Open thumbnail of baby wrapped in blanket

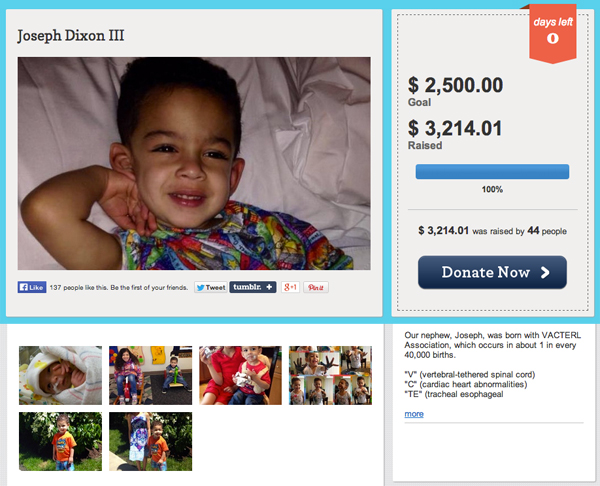(x=60, y=375)
